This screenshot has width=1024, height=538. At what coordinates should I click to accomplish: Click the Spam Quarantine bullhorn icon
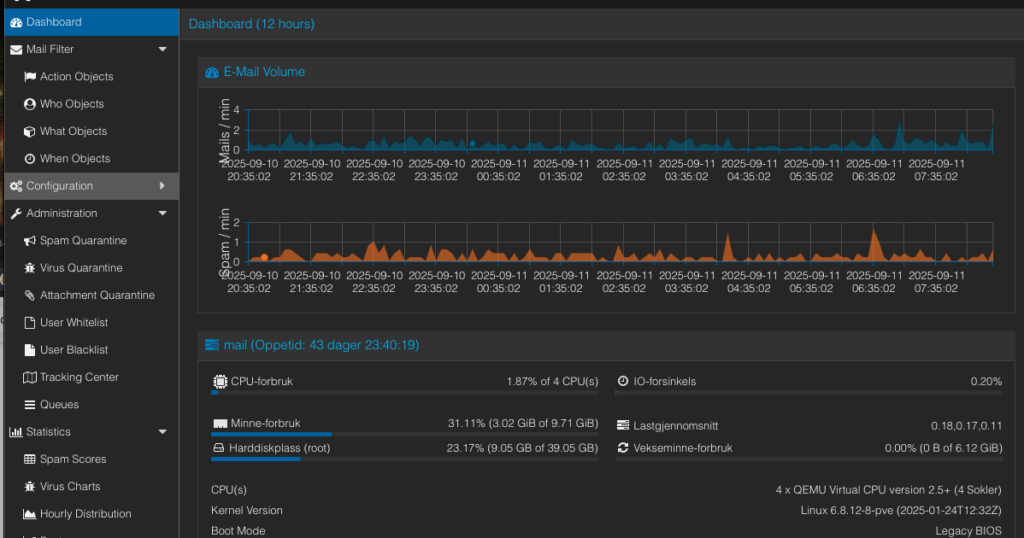click(30, 241)
